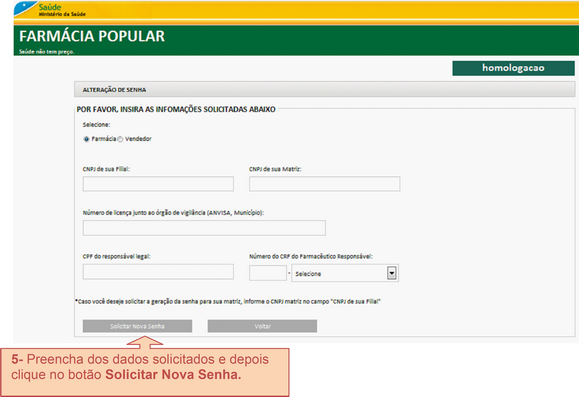Viewport: 579px width, 397px height.
Task: Click the 'Caso você deseje solicitar' note text
Action: click(x=228, y=302)
